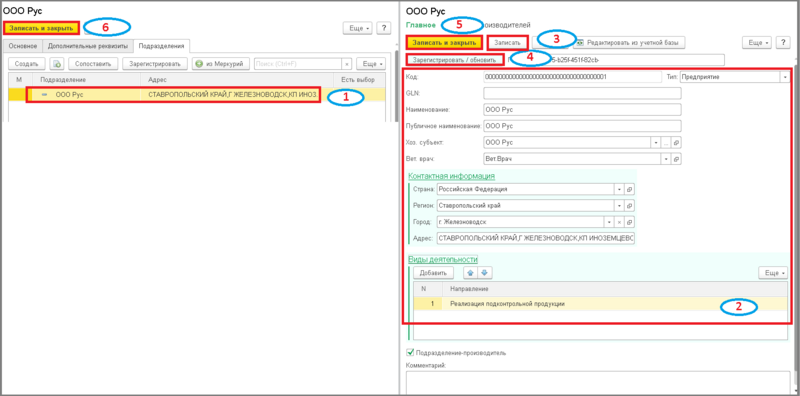The image size is (800, 396).
Task: Click the green plus 'из Меркурий' button
Action: 221,64
